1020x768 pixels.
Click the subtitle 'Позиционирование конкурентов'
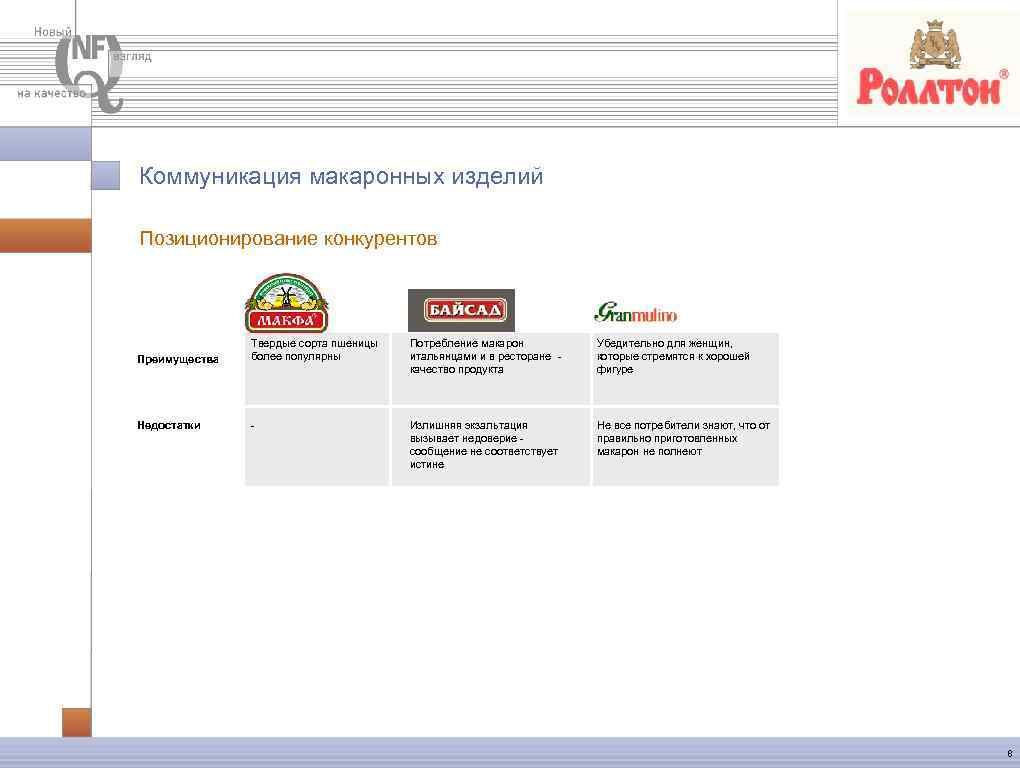coord(288,239)
